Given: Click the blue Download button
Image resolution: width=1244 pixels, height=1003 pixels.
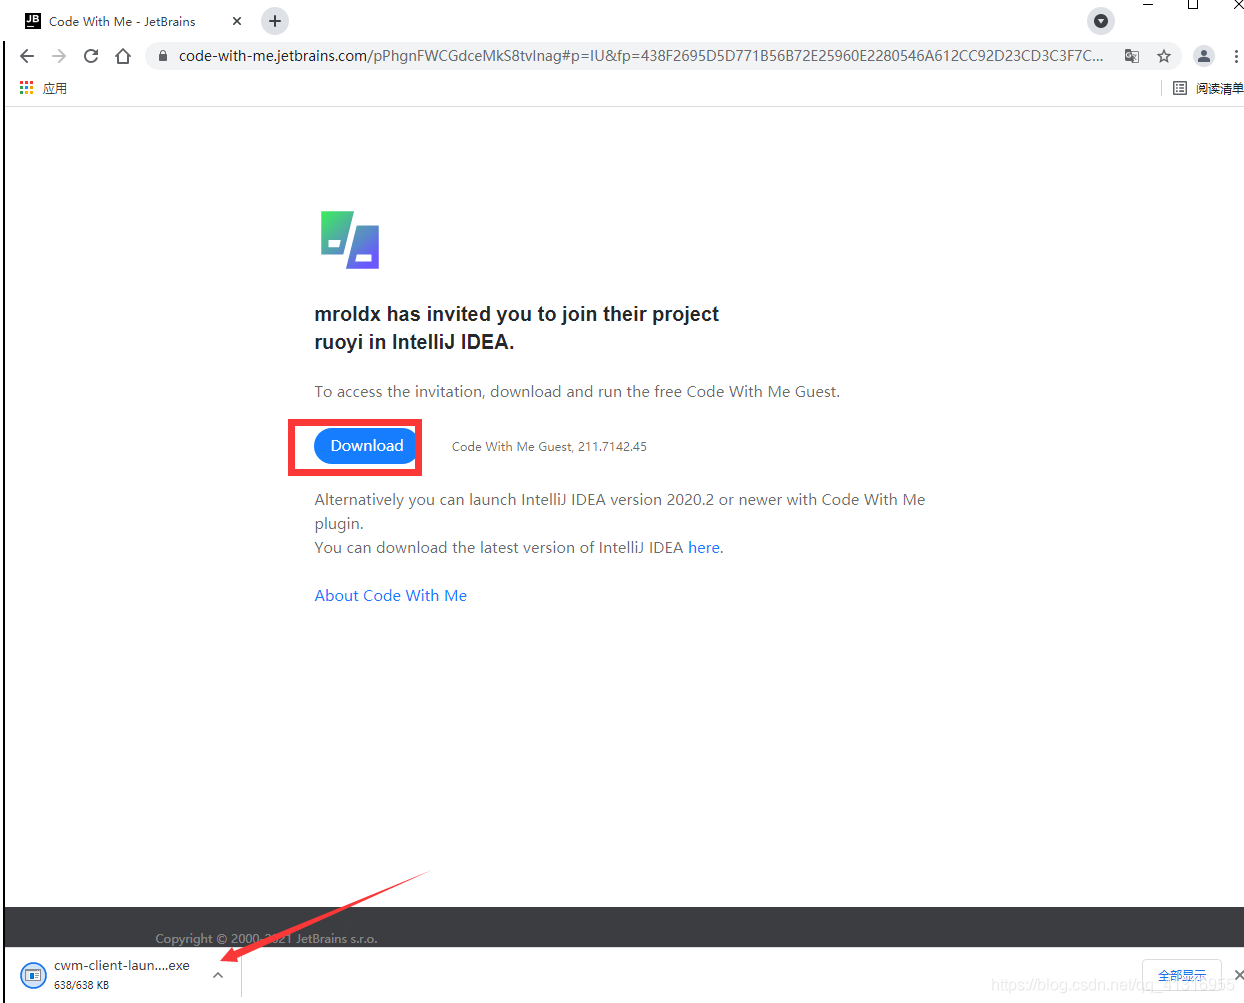Looking at the screenshot, I should (x=366, y=446).
